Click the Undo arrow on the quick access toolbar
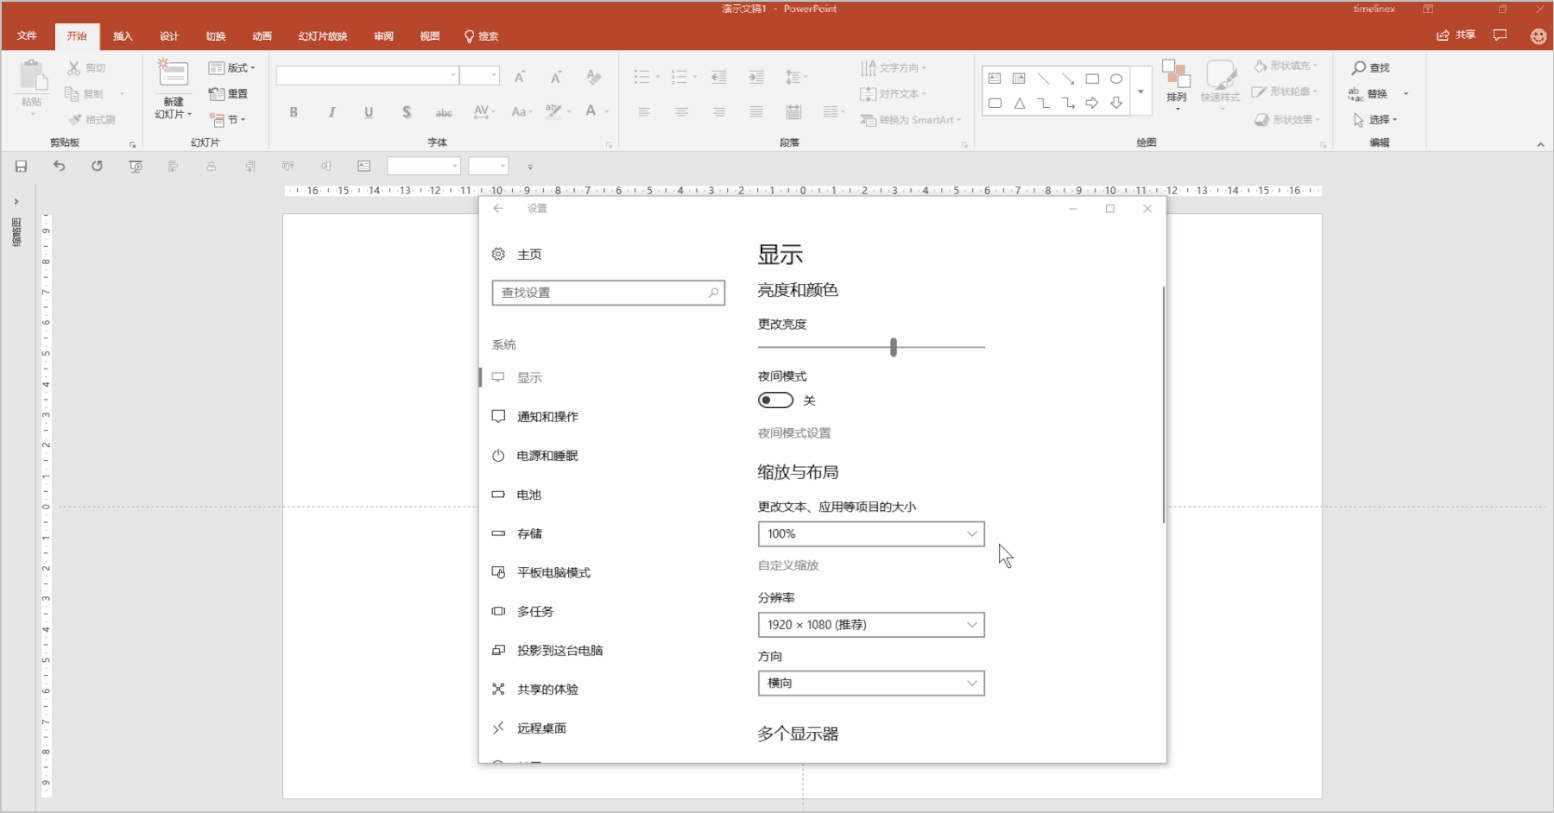The width and height of the screenshot is (1554, 813). point(59,166)
